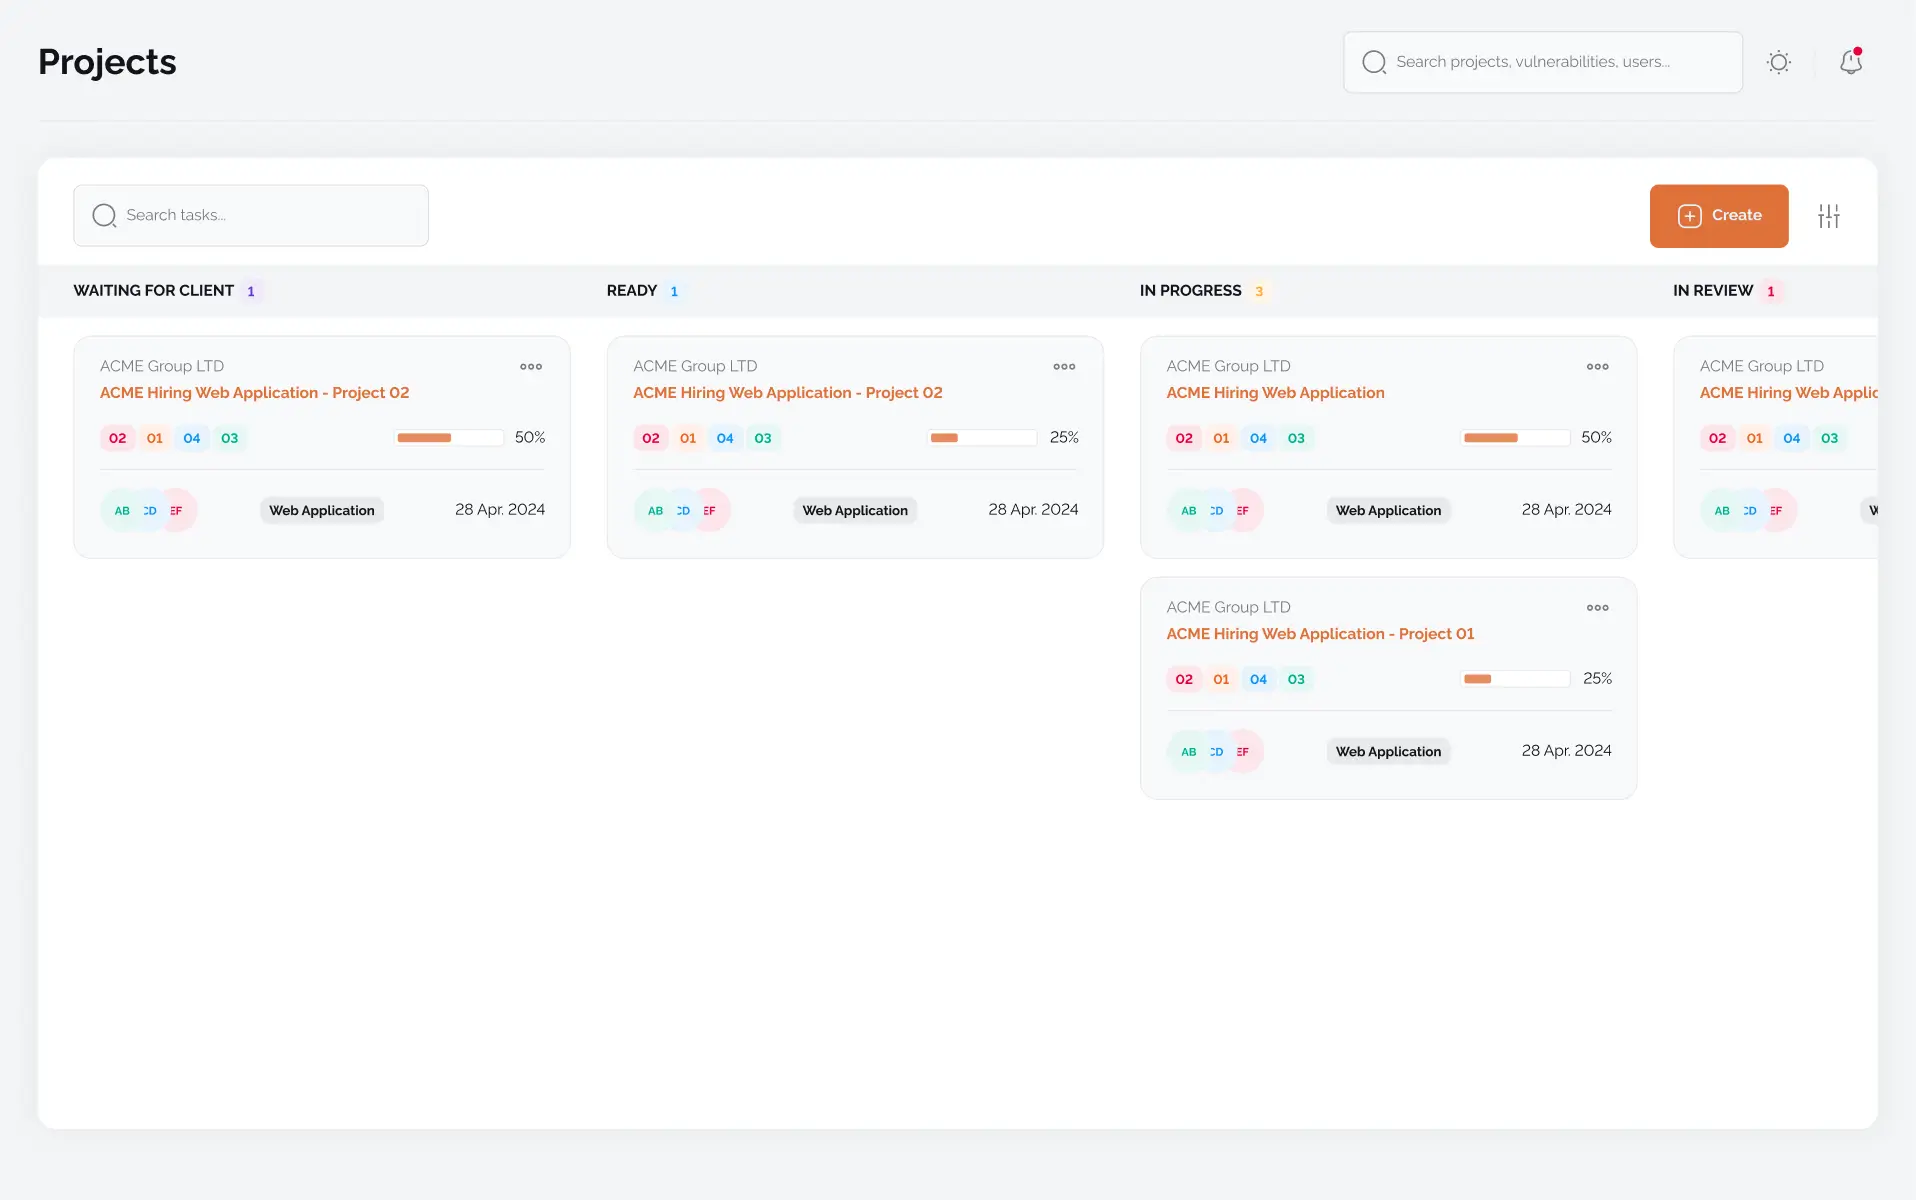The width and height of the screenshot is (1916, 1200).
Task: Click the magnifier icon in the Search tasks field
Action: point(103,215)
